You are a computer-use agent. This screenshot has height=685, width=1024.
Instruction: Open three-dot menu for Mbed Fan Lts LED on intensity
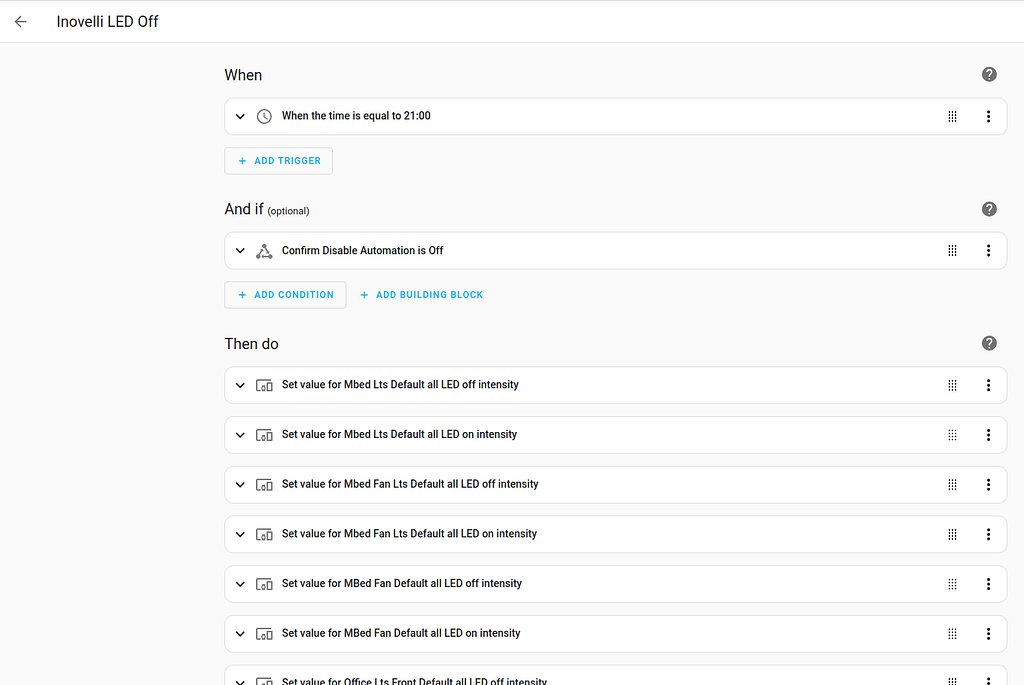pos(988,534)
